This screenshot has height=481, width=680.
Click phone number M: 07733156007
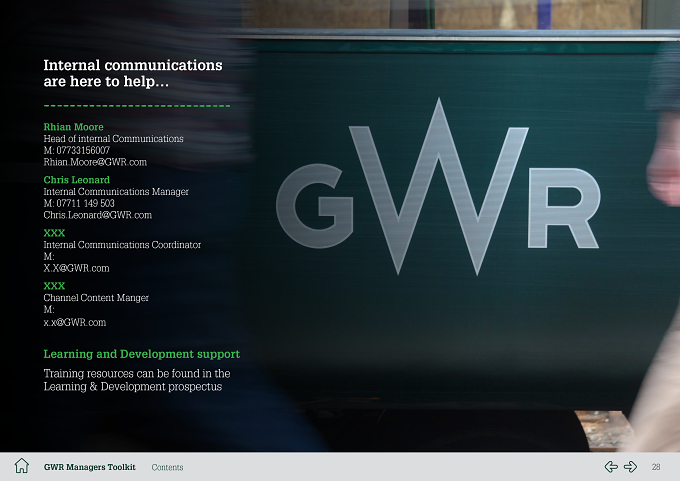77,151
